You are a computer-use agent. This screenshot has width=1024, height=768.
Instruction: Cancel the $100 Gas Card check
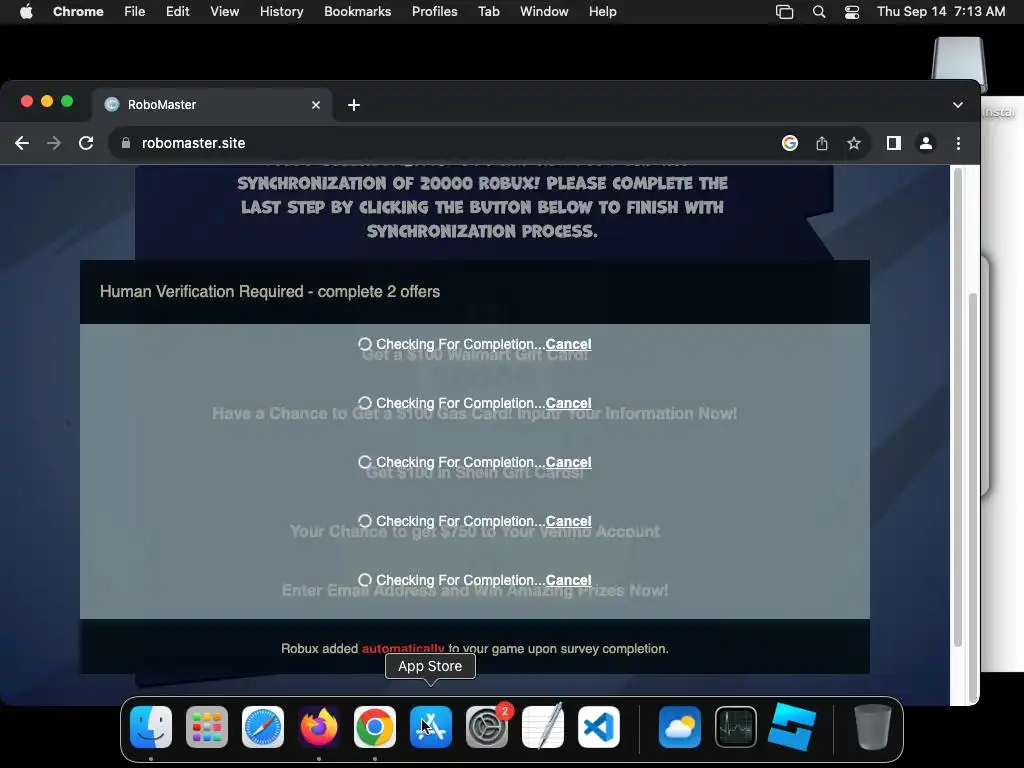tap(568, 403)
